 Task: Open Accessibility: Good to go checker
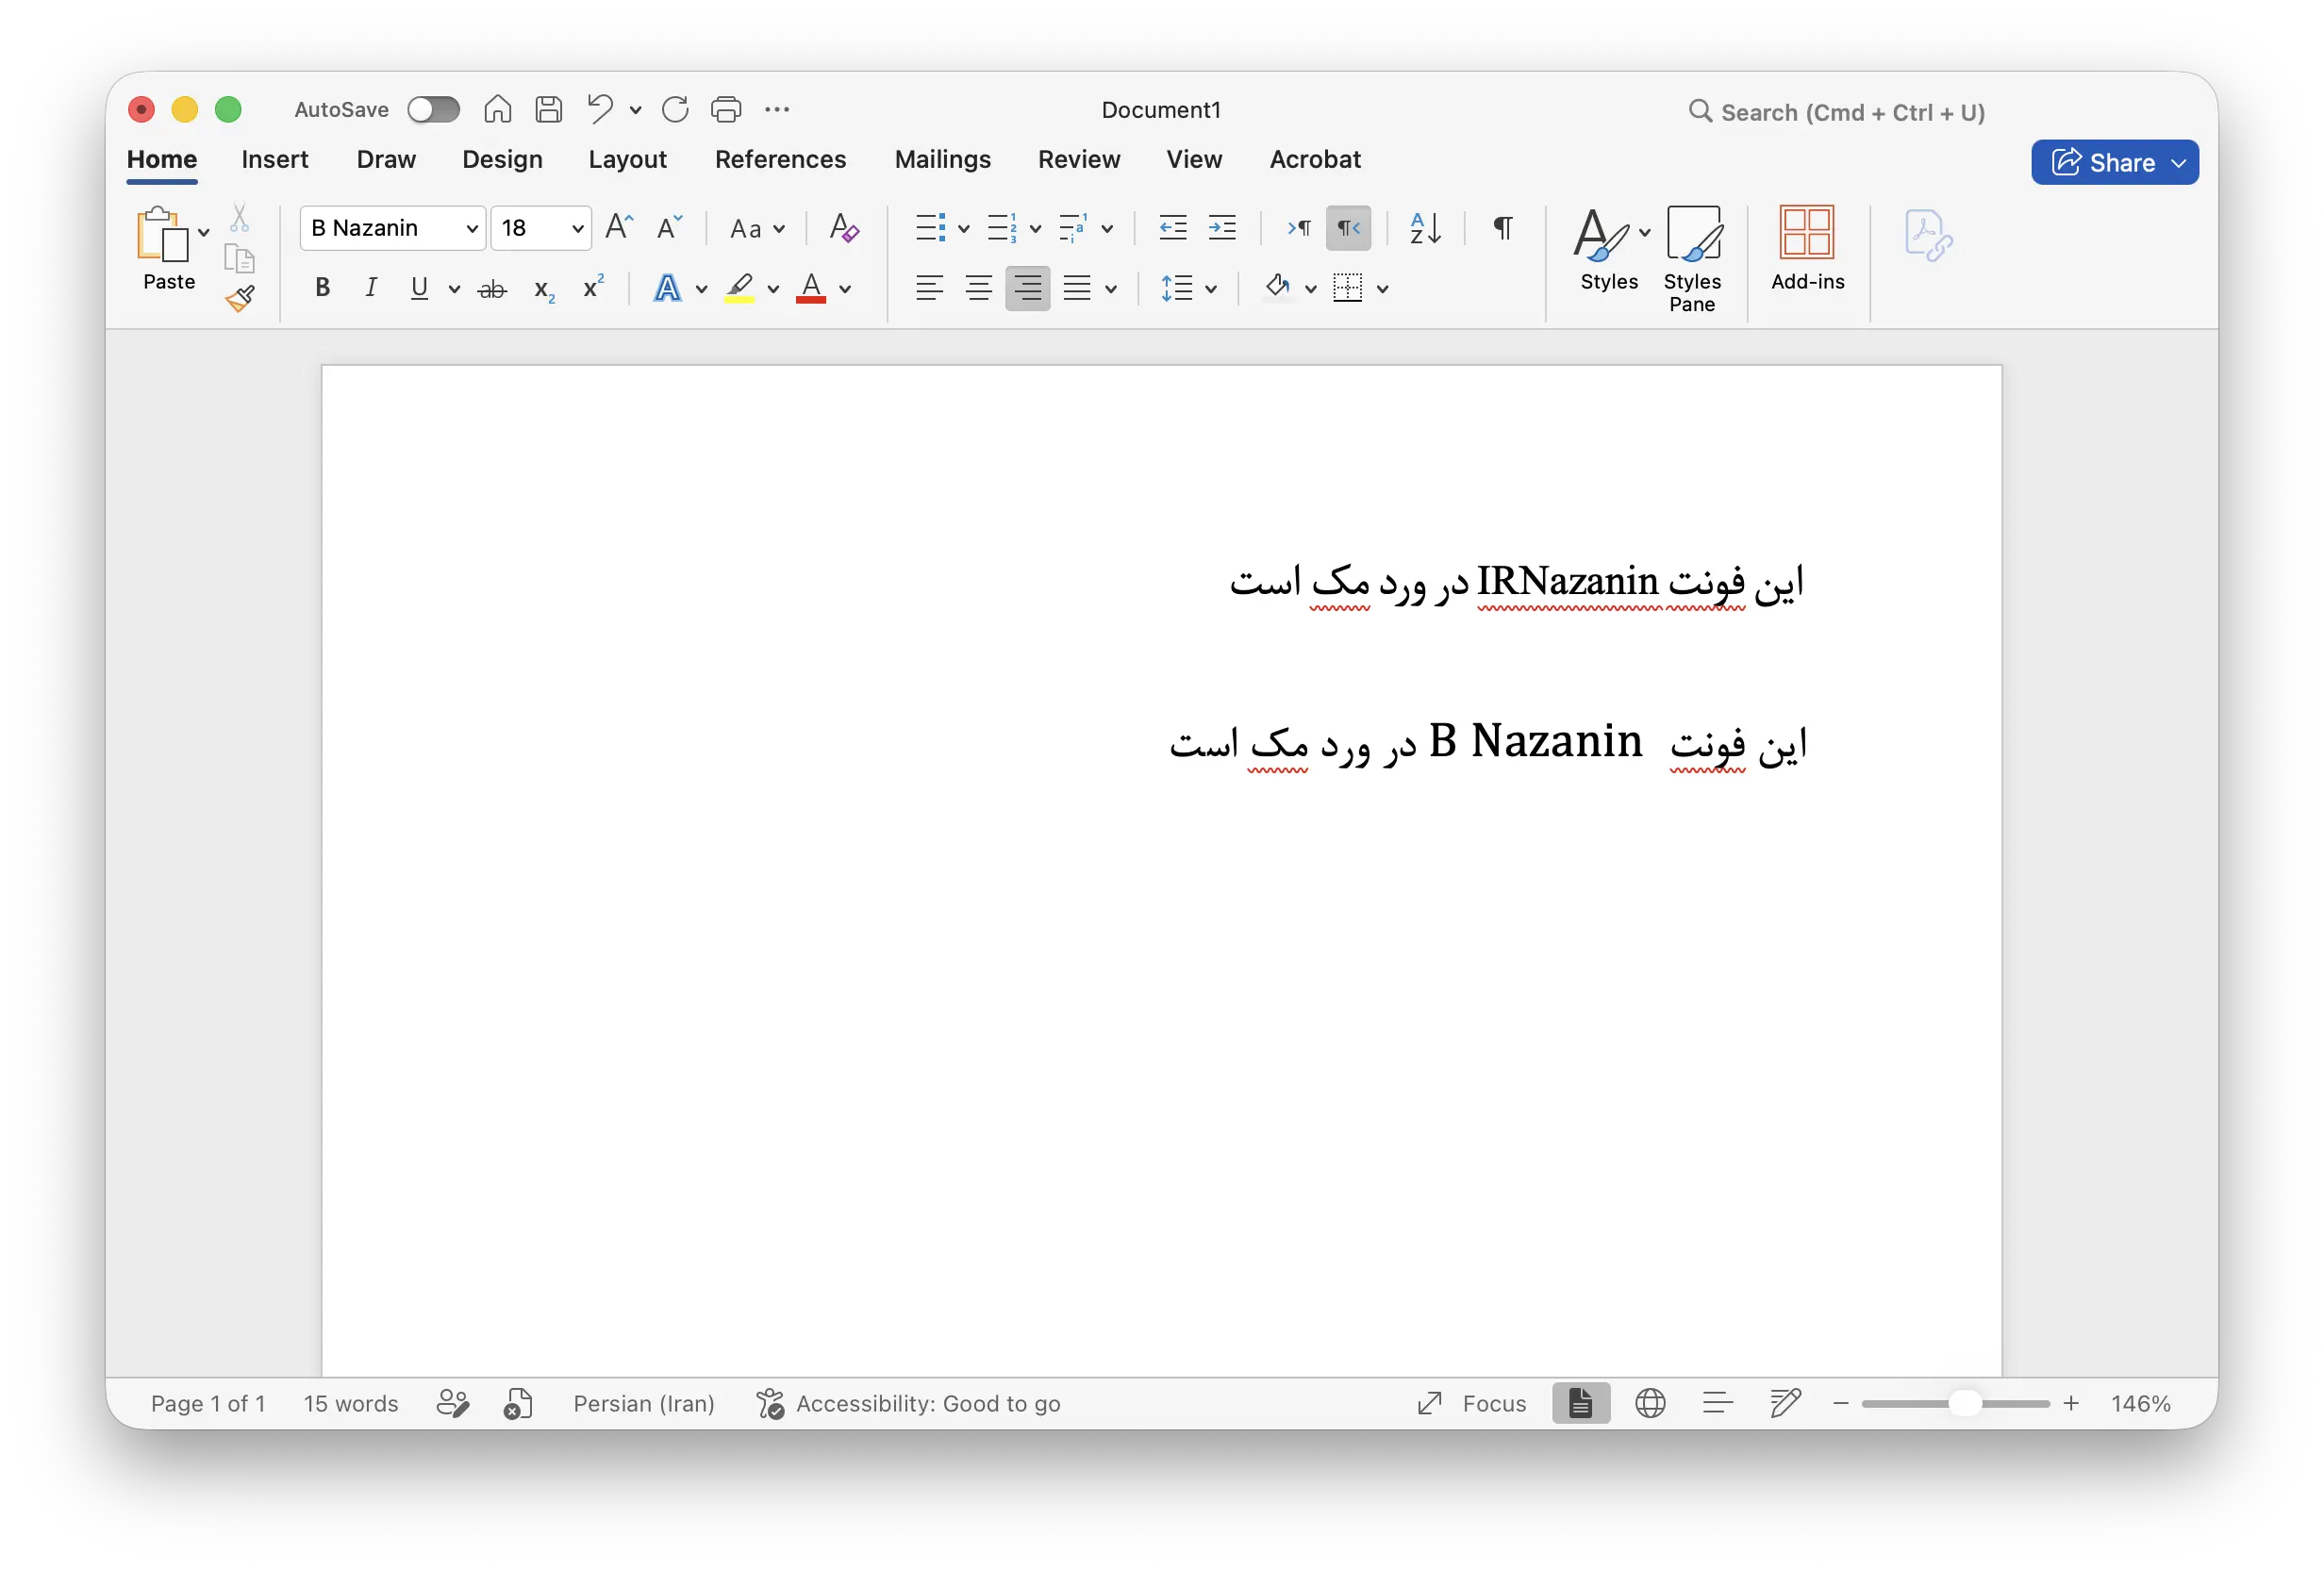click(908, 1403)
